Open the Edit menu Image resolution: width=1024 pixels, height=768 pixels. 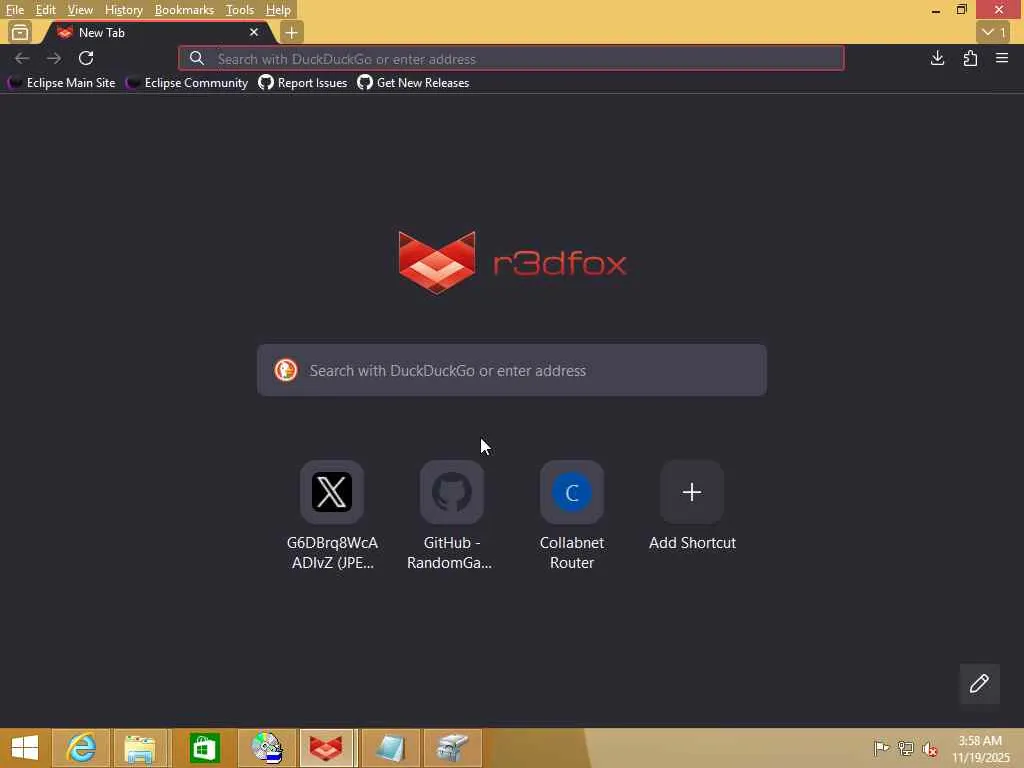pos(45,10)
